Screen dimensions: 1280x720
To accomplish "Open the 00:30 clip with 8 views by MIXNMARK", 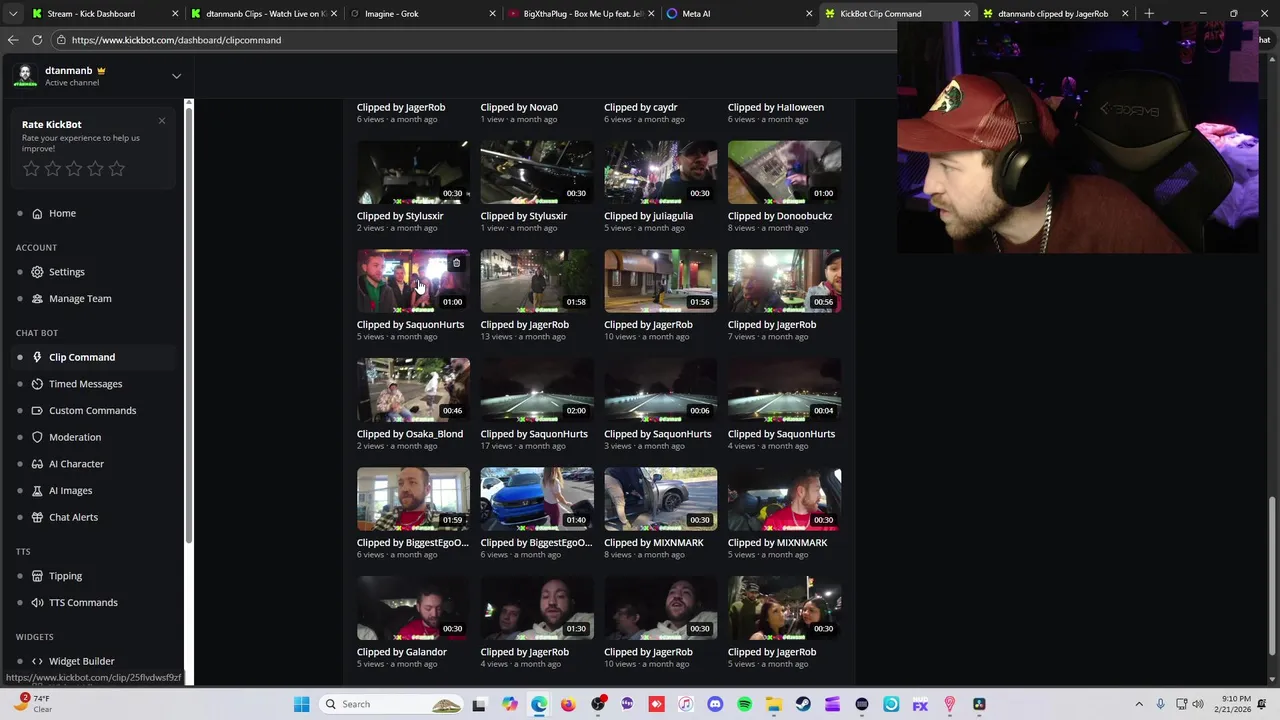I will click(x=660, y=499).
